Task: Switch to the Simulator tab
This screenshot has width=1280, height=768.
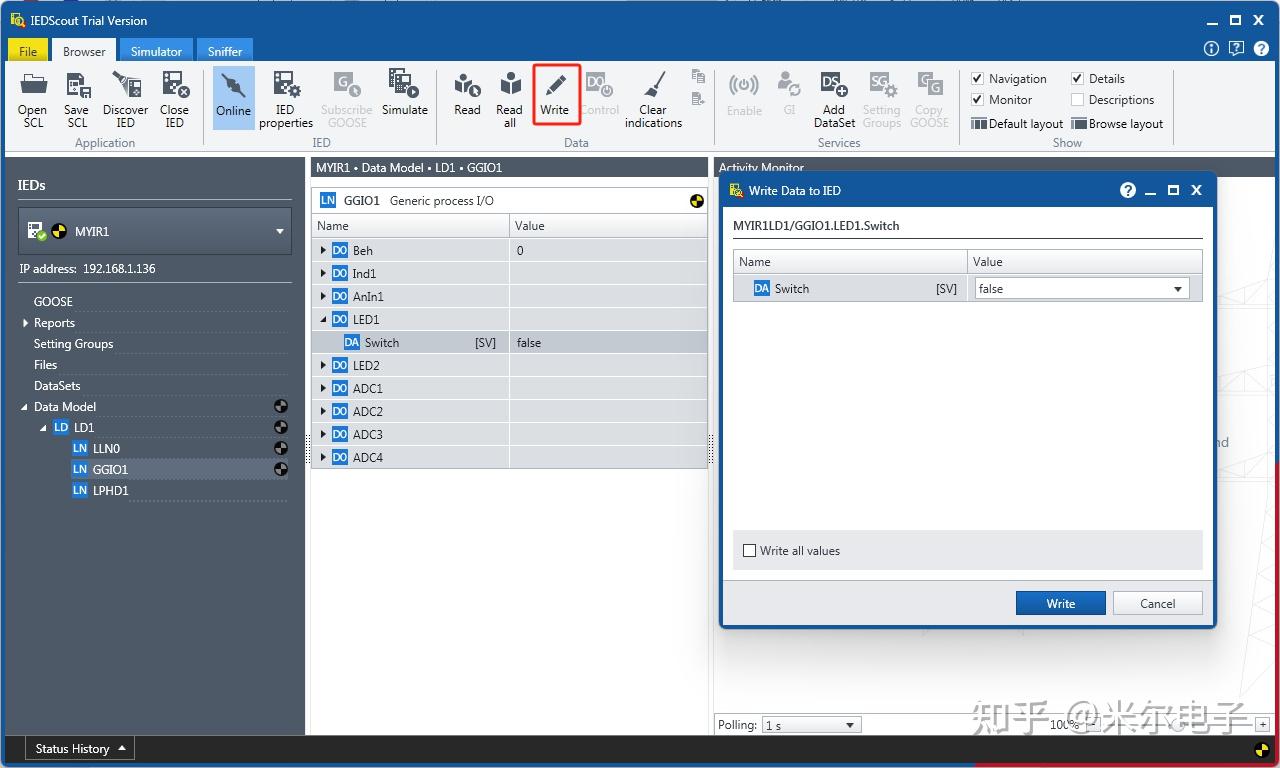Action: pos(156,51)
